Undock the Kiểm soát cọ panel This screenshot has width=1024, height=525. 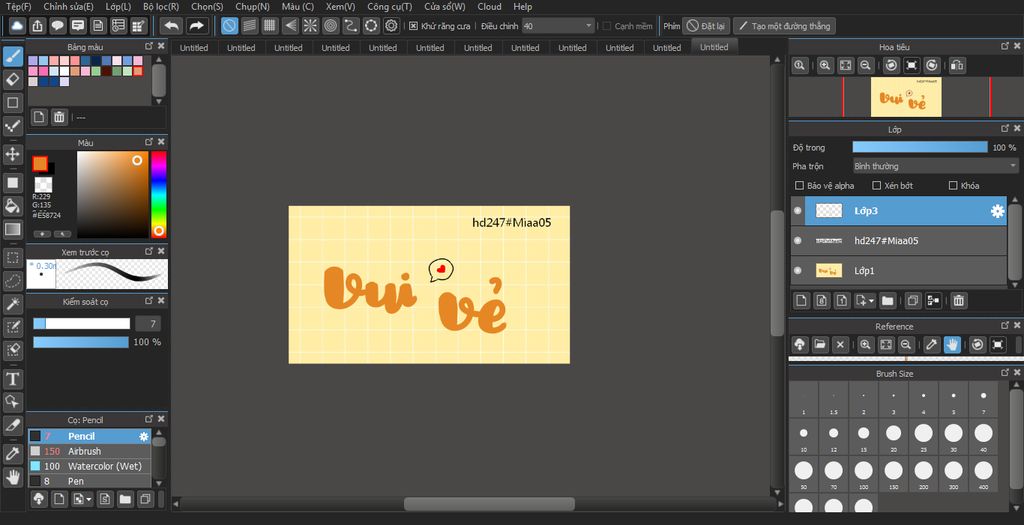point(149,301)
